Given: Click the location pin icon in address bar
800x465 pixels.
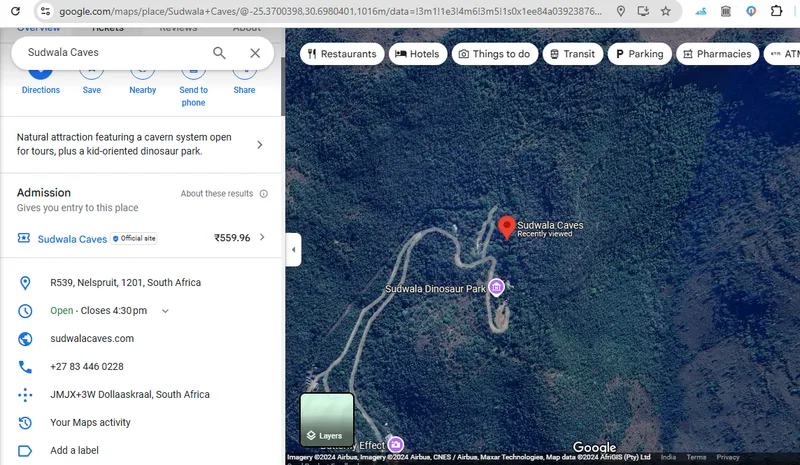Looking at the screenshot, I should tap(620, 11).
